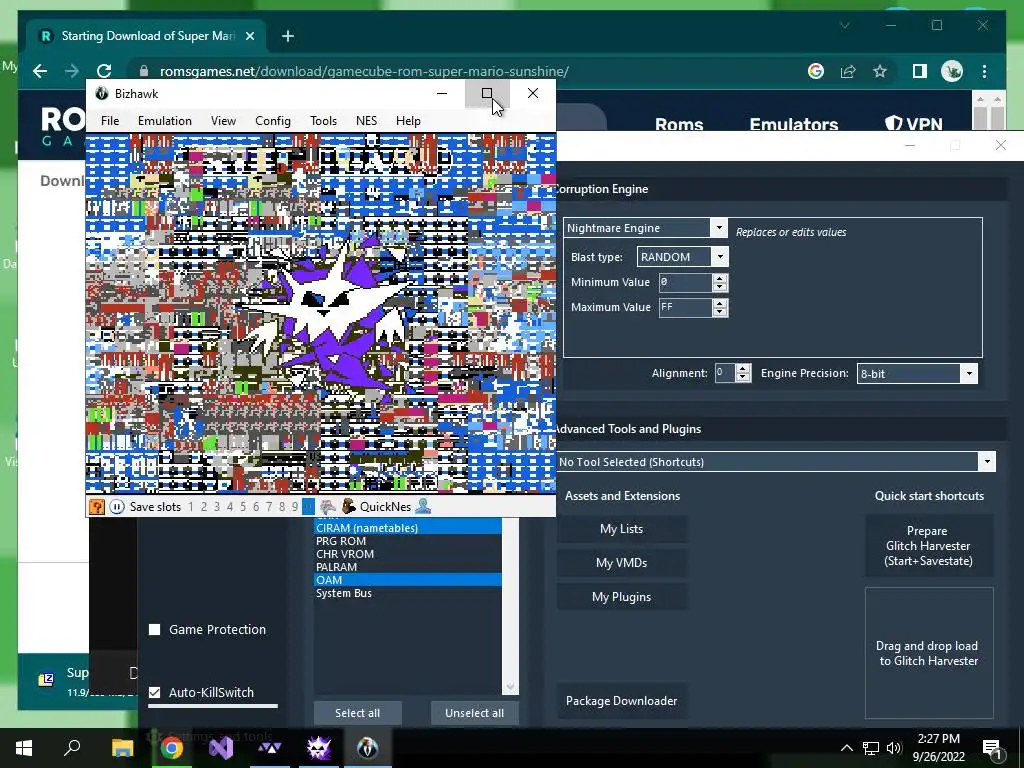Go back in the Chrome browser

[40, 71]
